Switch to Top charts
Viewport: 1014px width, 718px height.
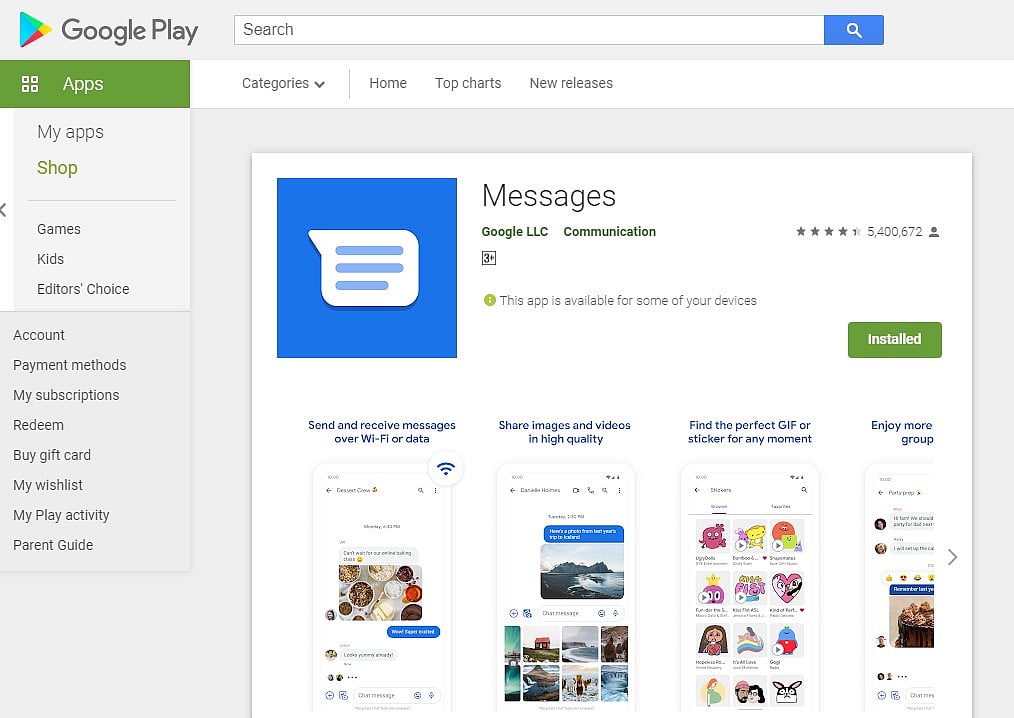[x=468, y=84]
